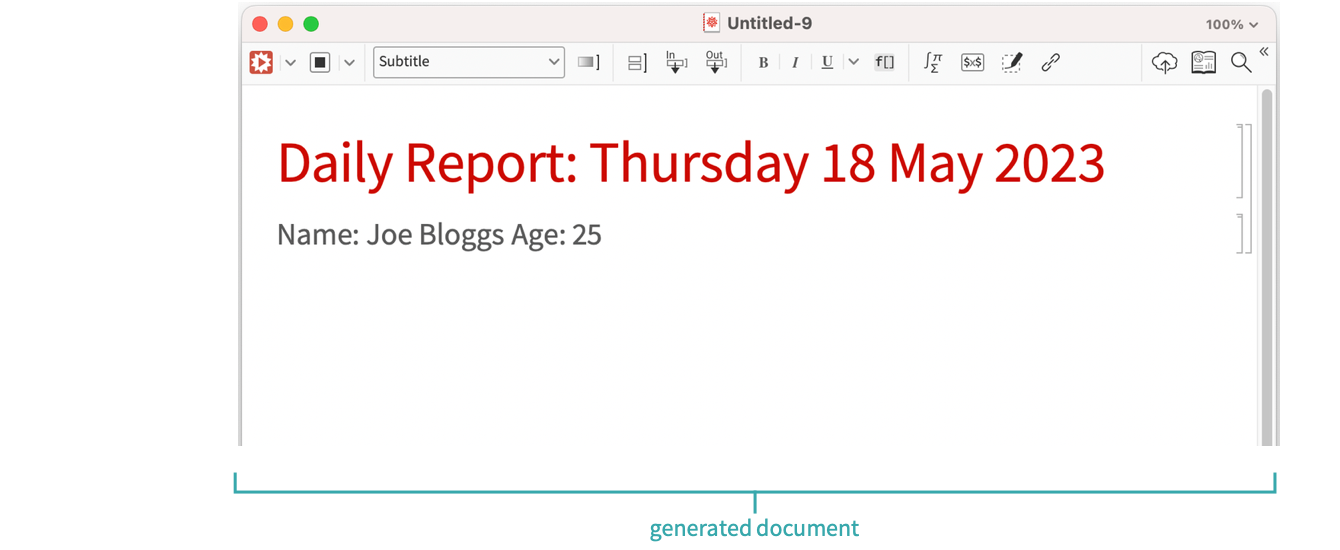Toggle underline formatting
Viewport: 1340px width, 550px height.
point(827,62)
